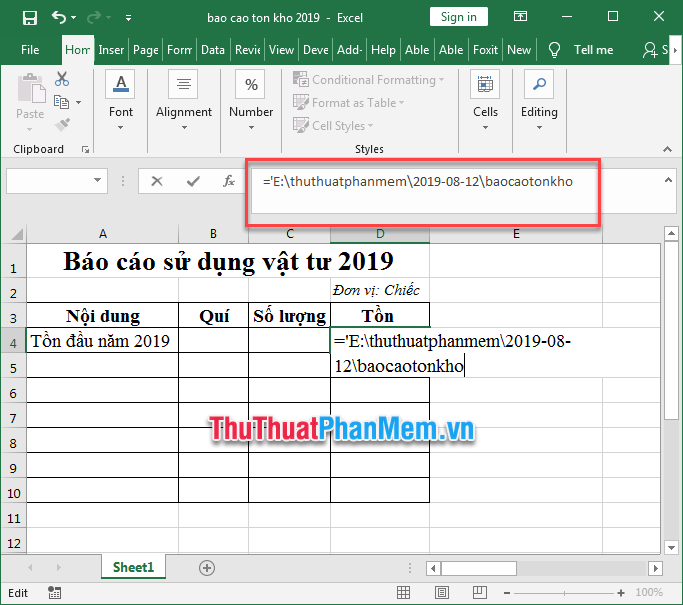Open the File menu tab

tap(30, 50)
